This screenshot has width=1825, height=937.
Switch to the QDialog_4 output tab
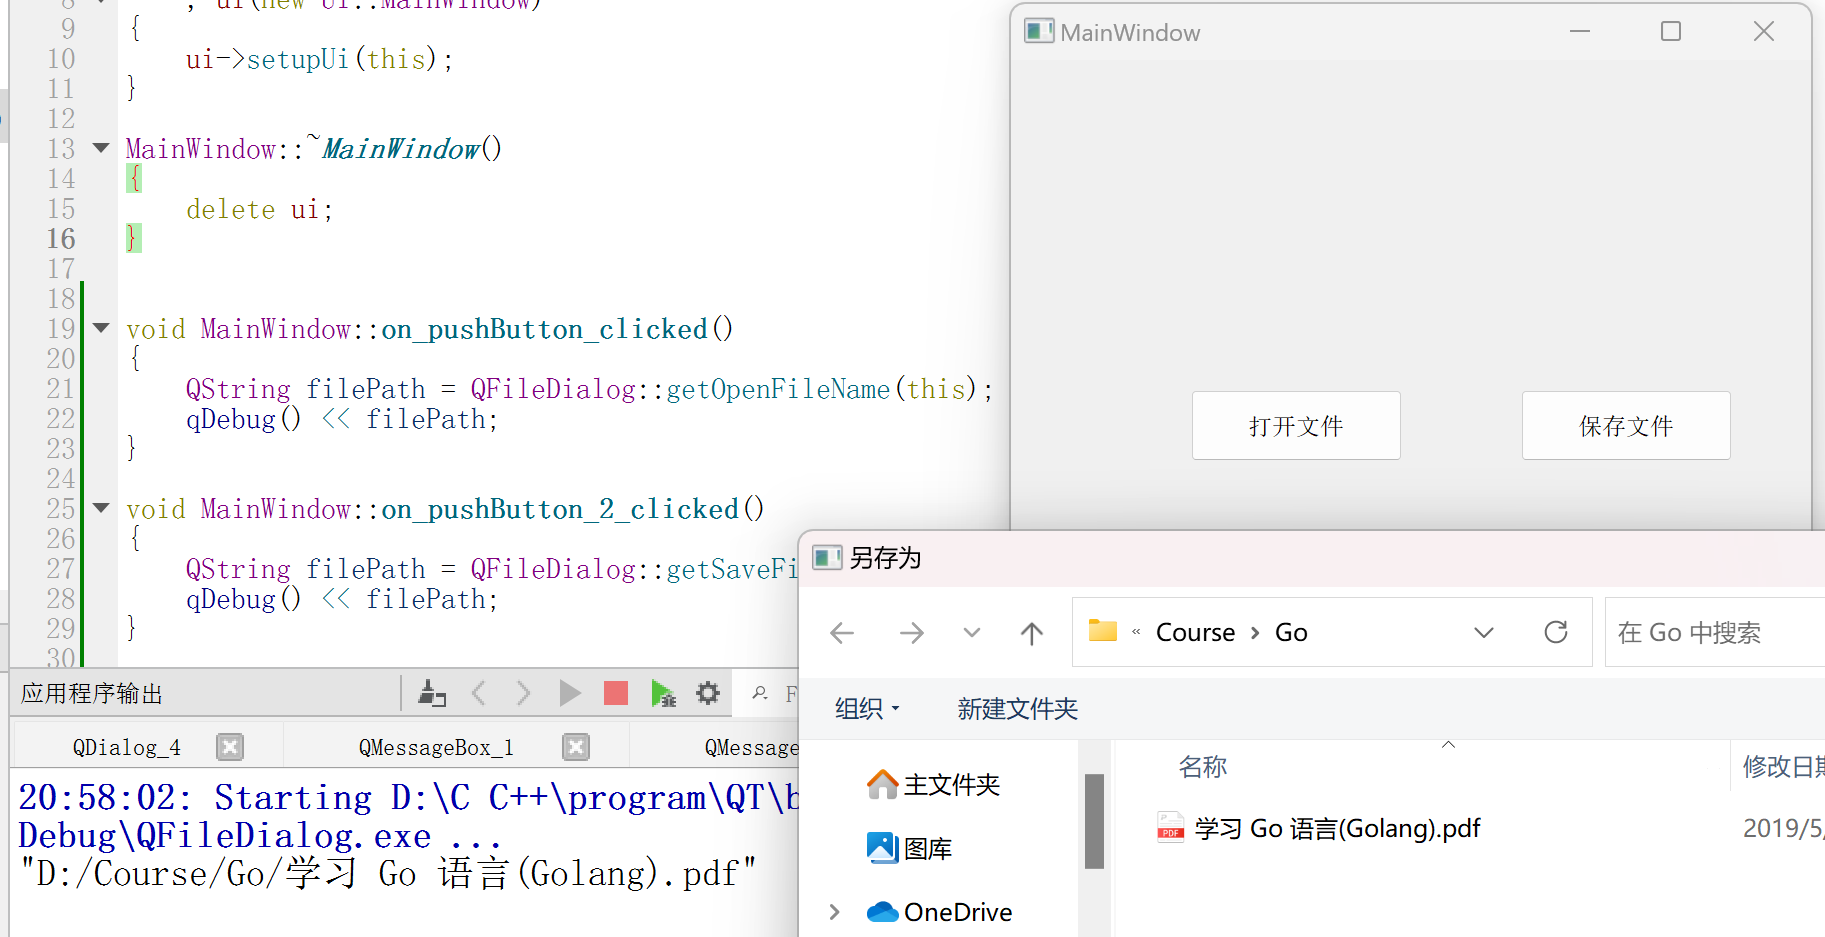point(127,747)
